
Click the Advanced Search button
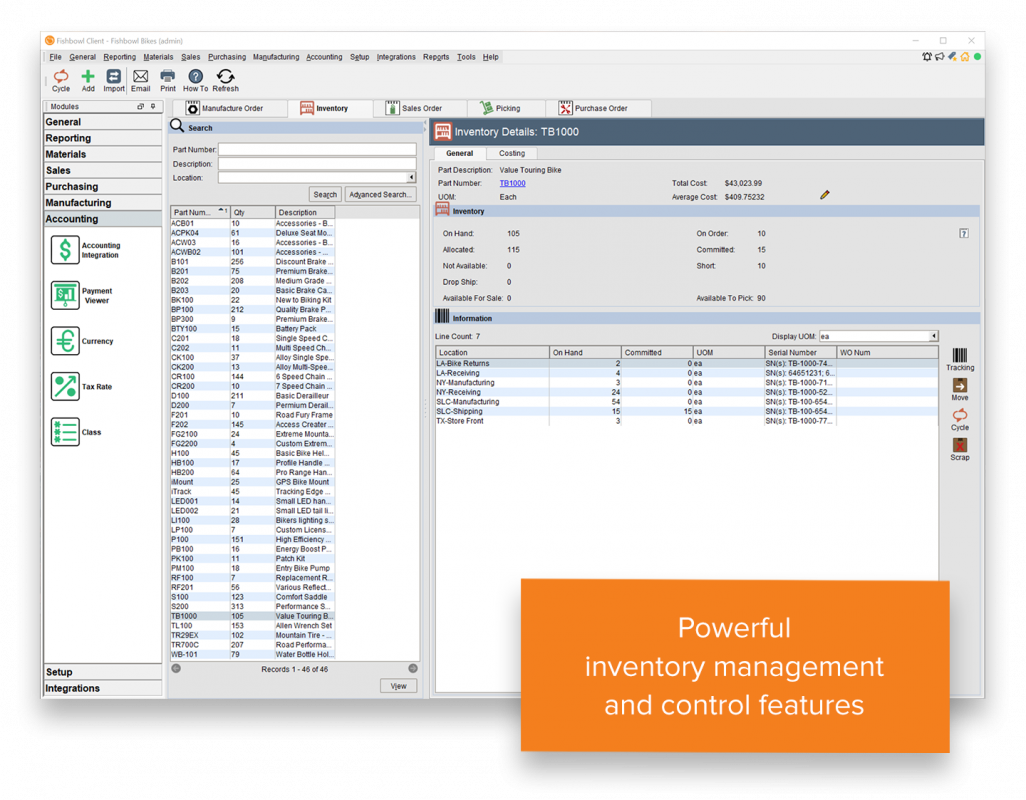point(380,194)
